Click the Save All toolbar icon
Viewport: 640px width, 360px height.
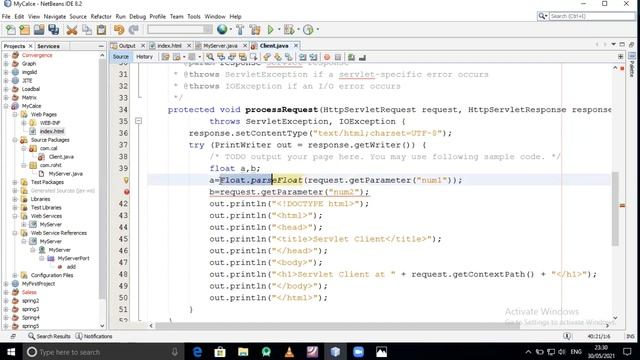click(53, 30)
